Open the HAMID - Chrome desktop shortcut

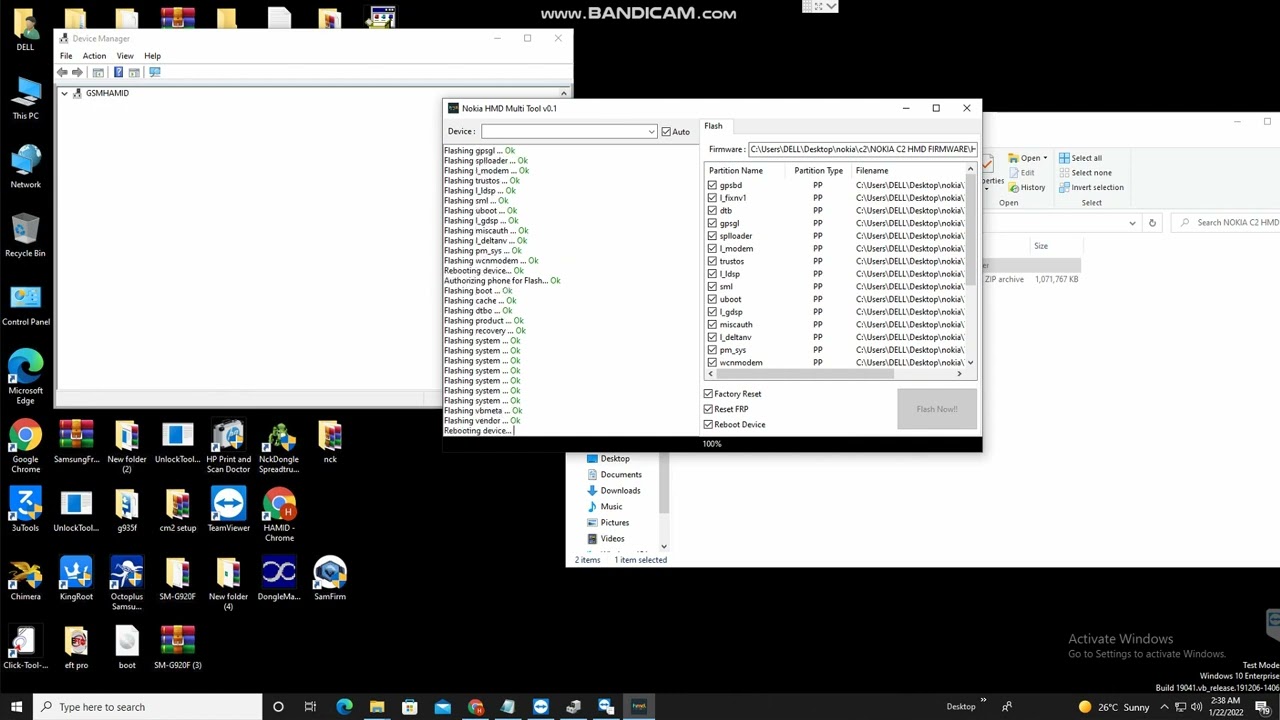[279, 515]
